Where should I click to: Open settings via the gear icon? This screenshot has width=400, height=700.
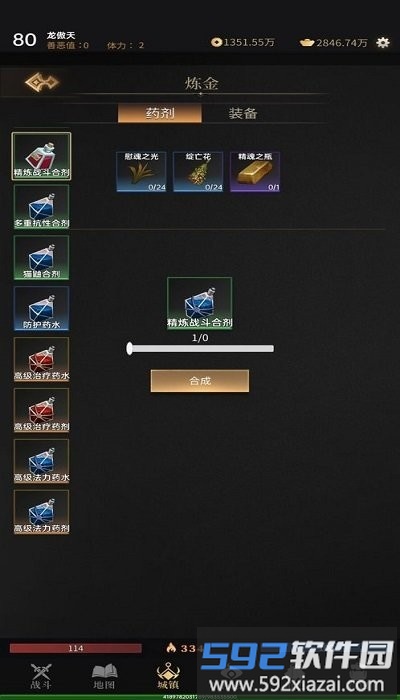[x=383, y=42]
